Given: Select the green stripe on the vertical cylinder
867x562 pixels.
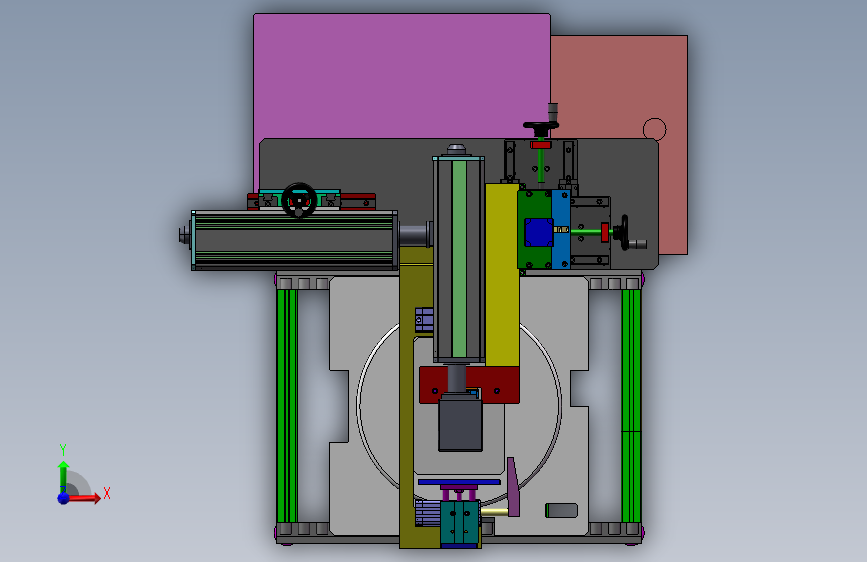Looking at the screenshot, I should click(459, 259).
